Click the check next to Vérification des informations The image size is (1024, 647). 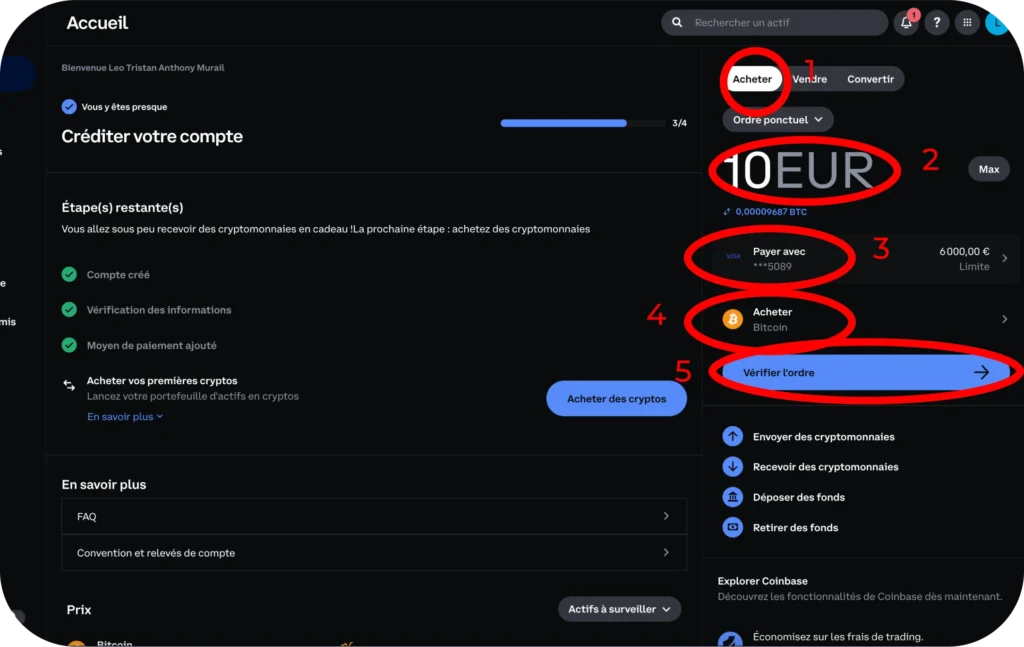click(x=69, y=309)
